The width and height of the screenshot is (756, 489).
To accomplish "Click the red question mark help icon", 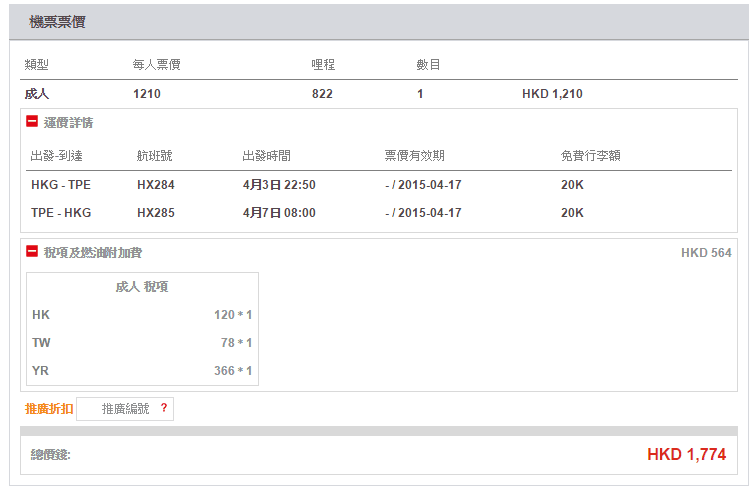I will tap(163, 408).
